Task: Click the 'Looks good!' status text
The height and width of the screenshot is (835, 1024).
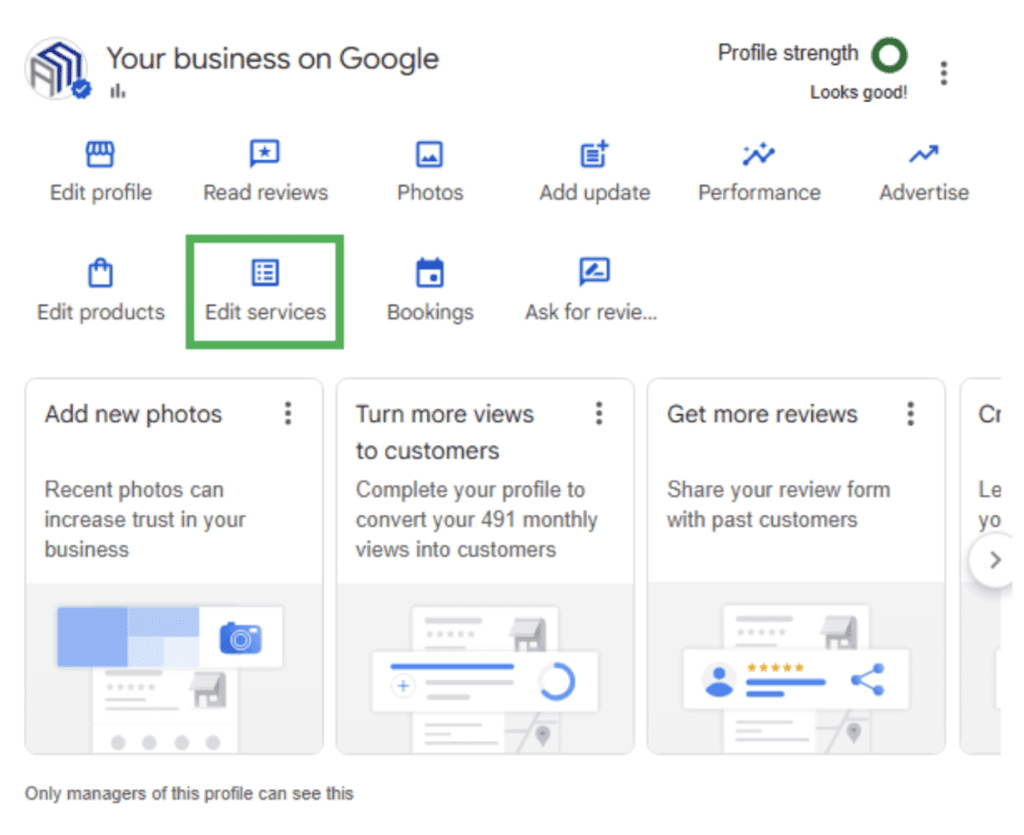Action: click(x=858, y=93)
